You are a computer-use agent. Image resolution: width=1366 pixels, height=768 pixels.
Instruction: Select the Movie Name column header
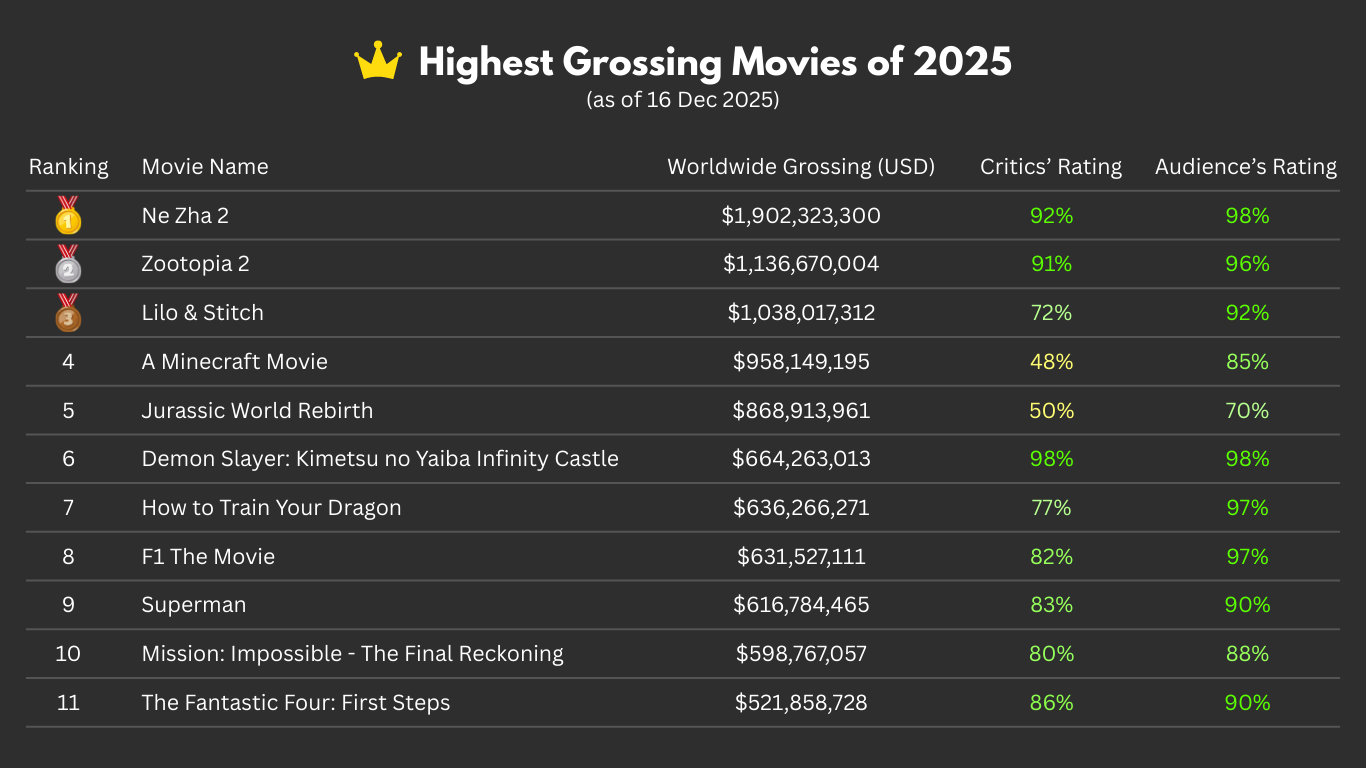(205, 167)
